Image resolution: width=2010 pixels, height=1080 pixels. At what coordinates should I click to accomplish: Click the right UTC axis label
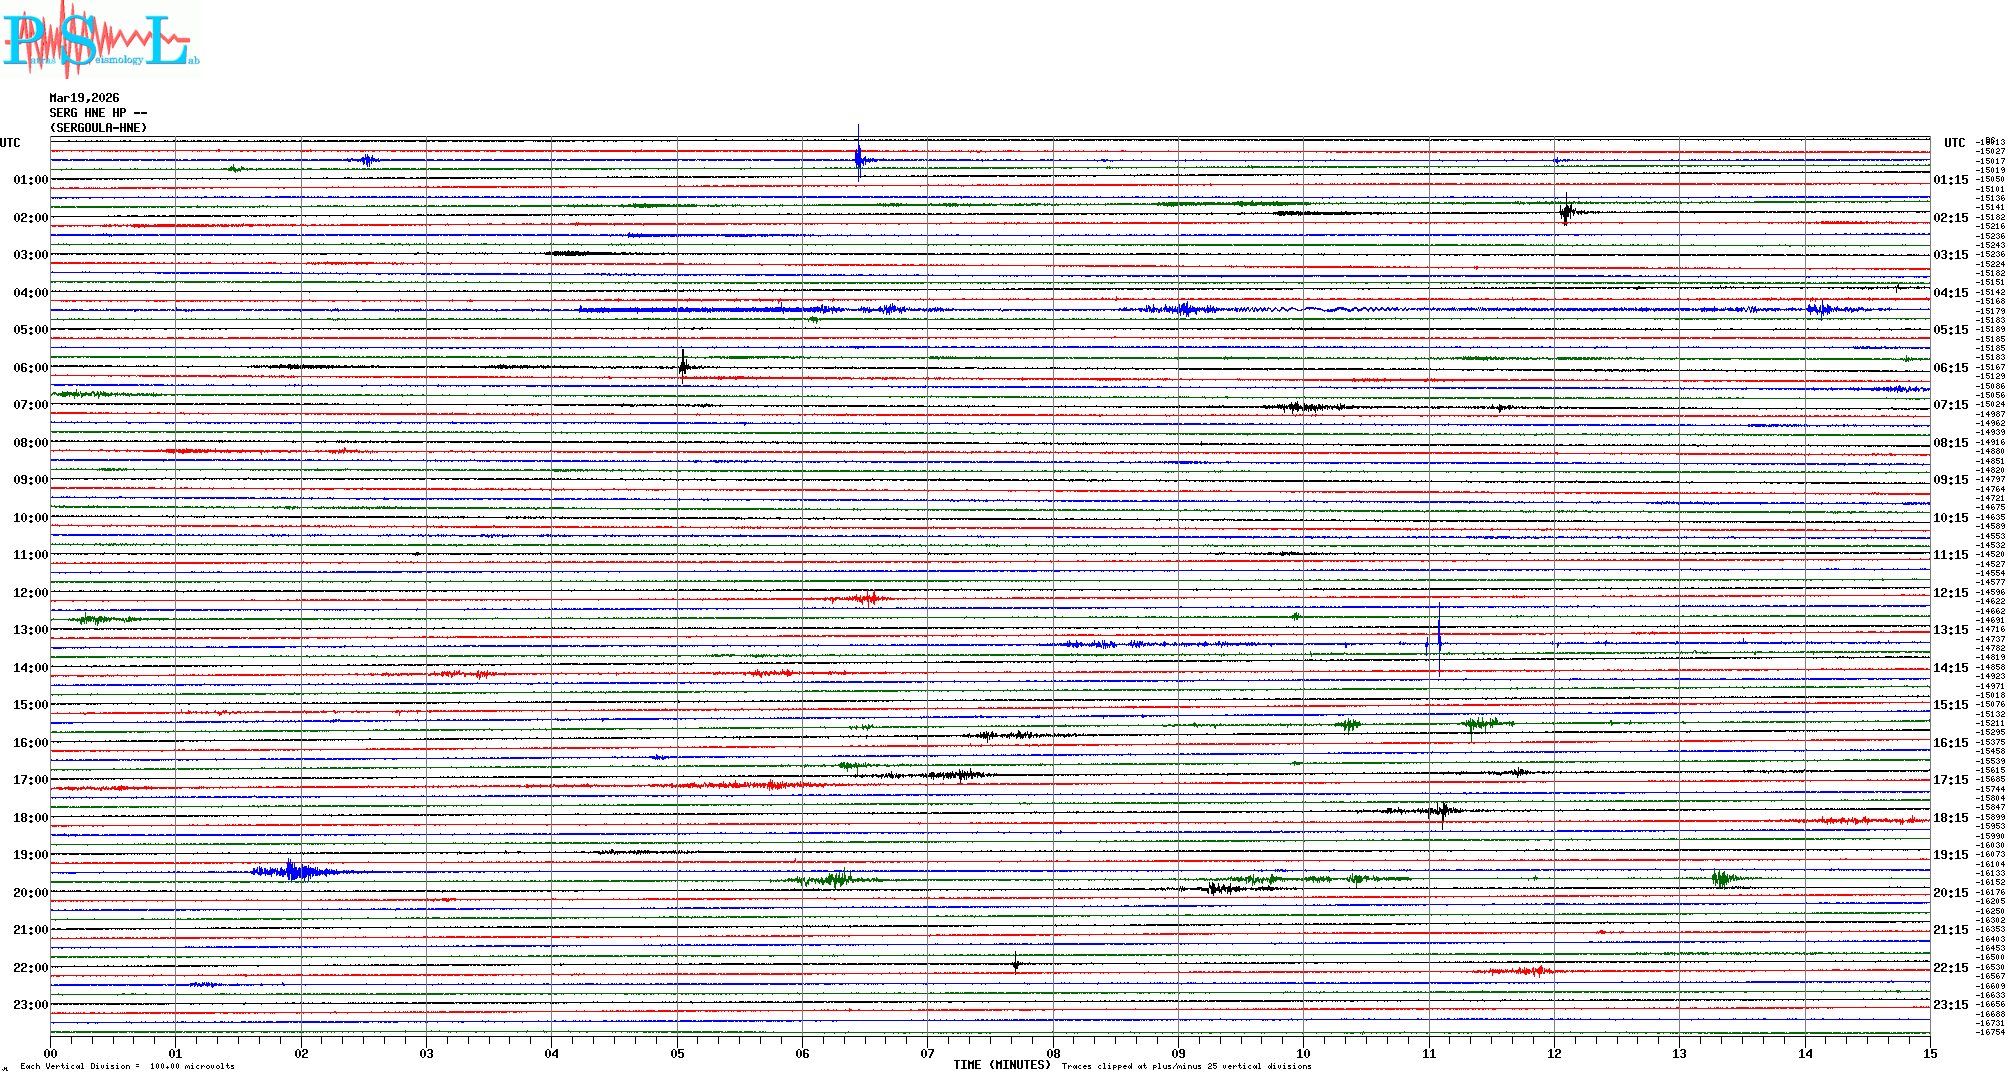[1954, 143]
